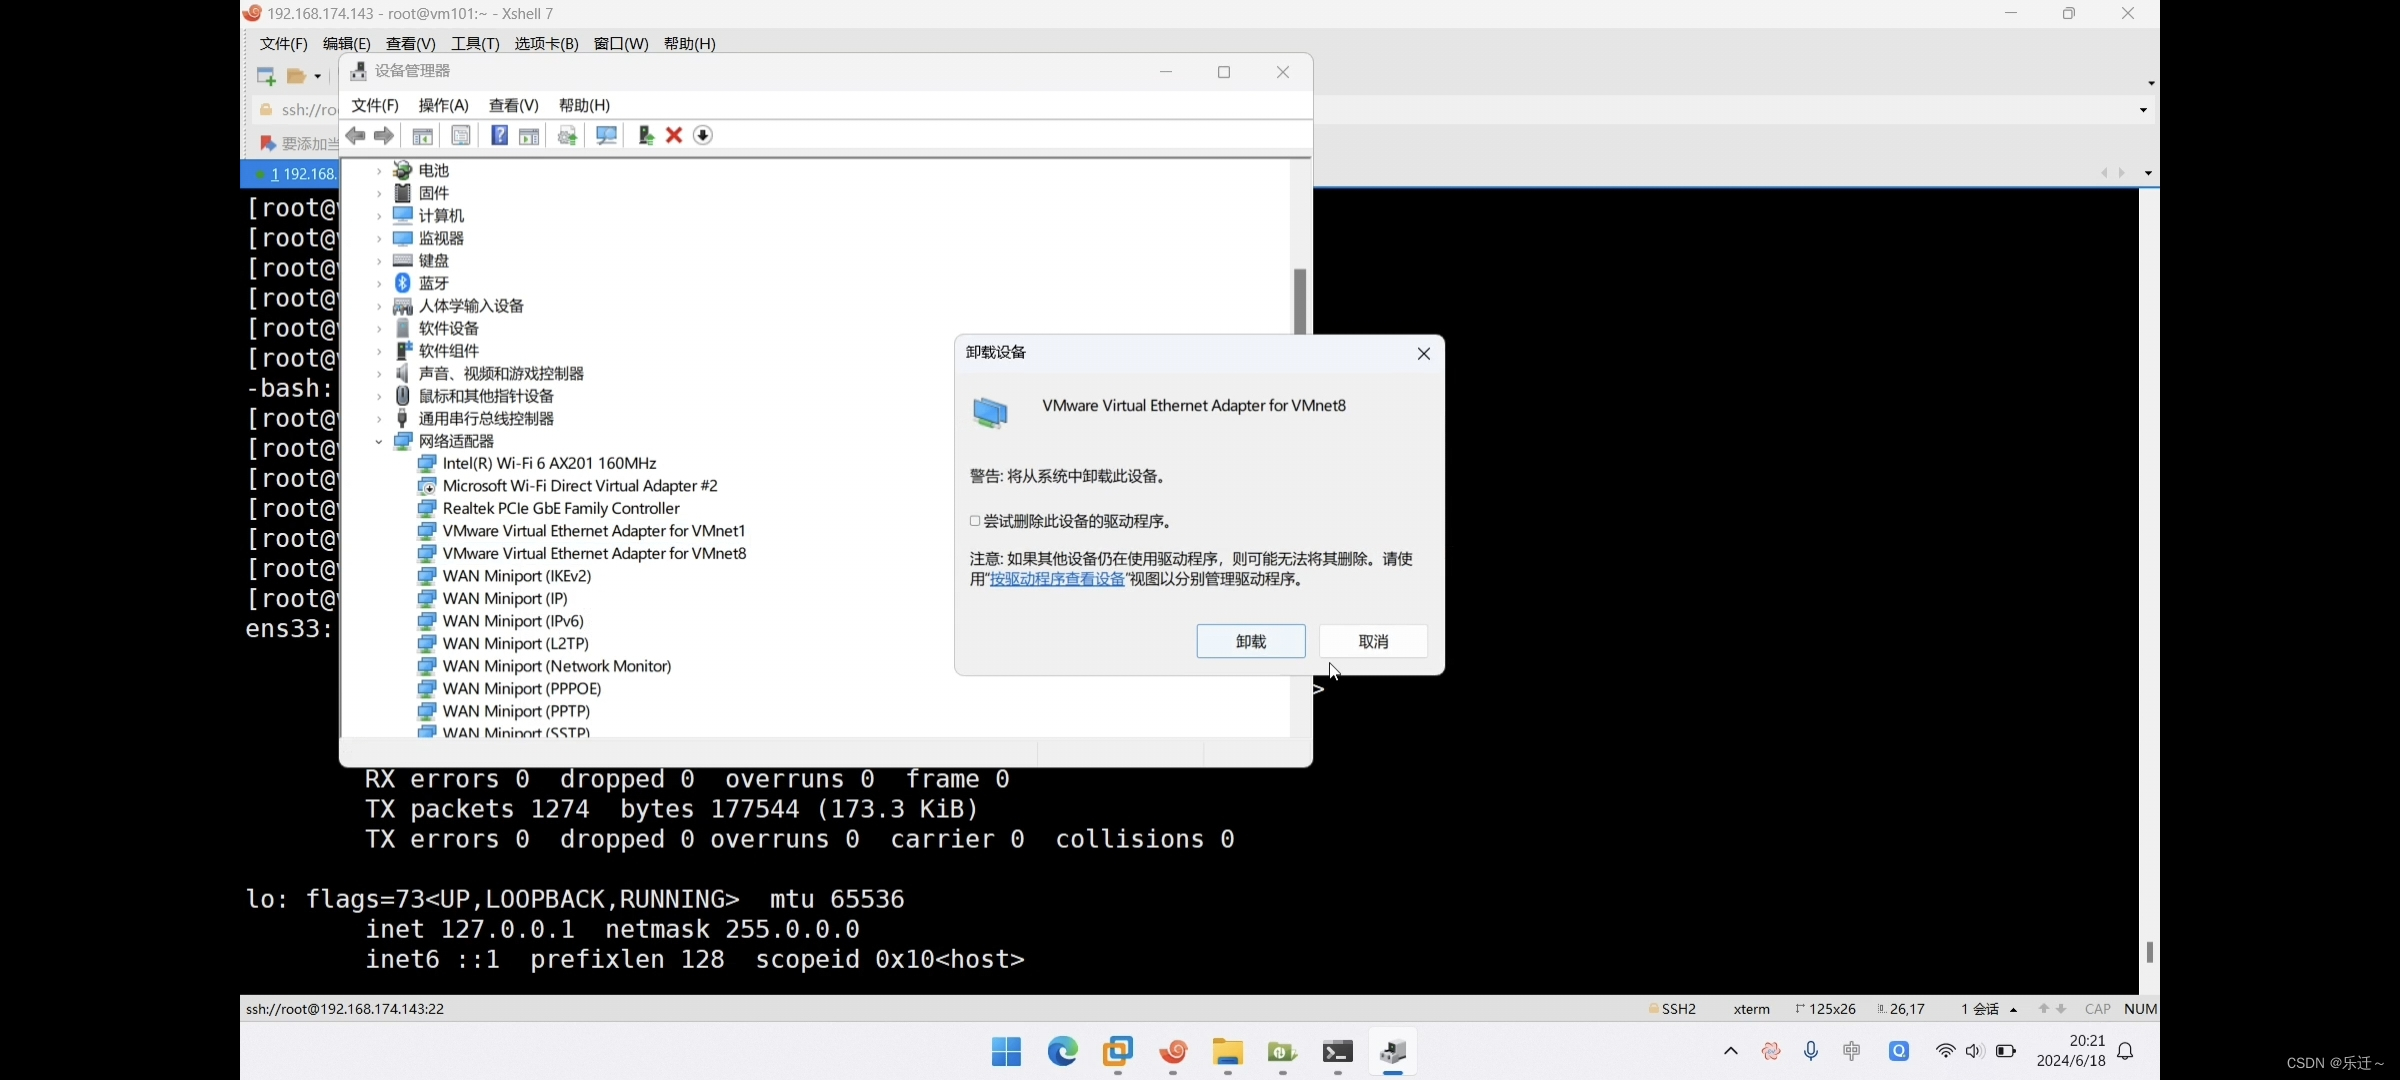
Task: Select WAN Miniport (IKEv2) entry
Action: [x=517, y=577]
